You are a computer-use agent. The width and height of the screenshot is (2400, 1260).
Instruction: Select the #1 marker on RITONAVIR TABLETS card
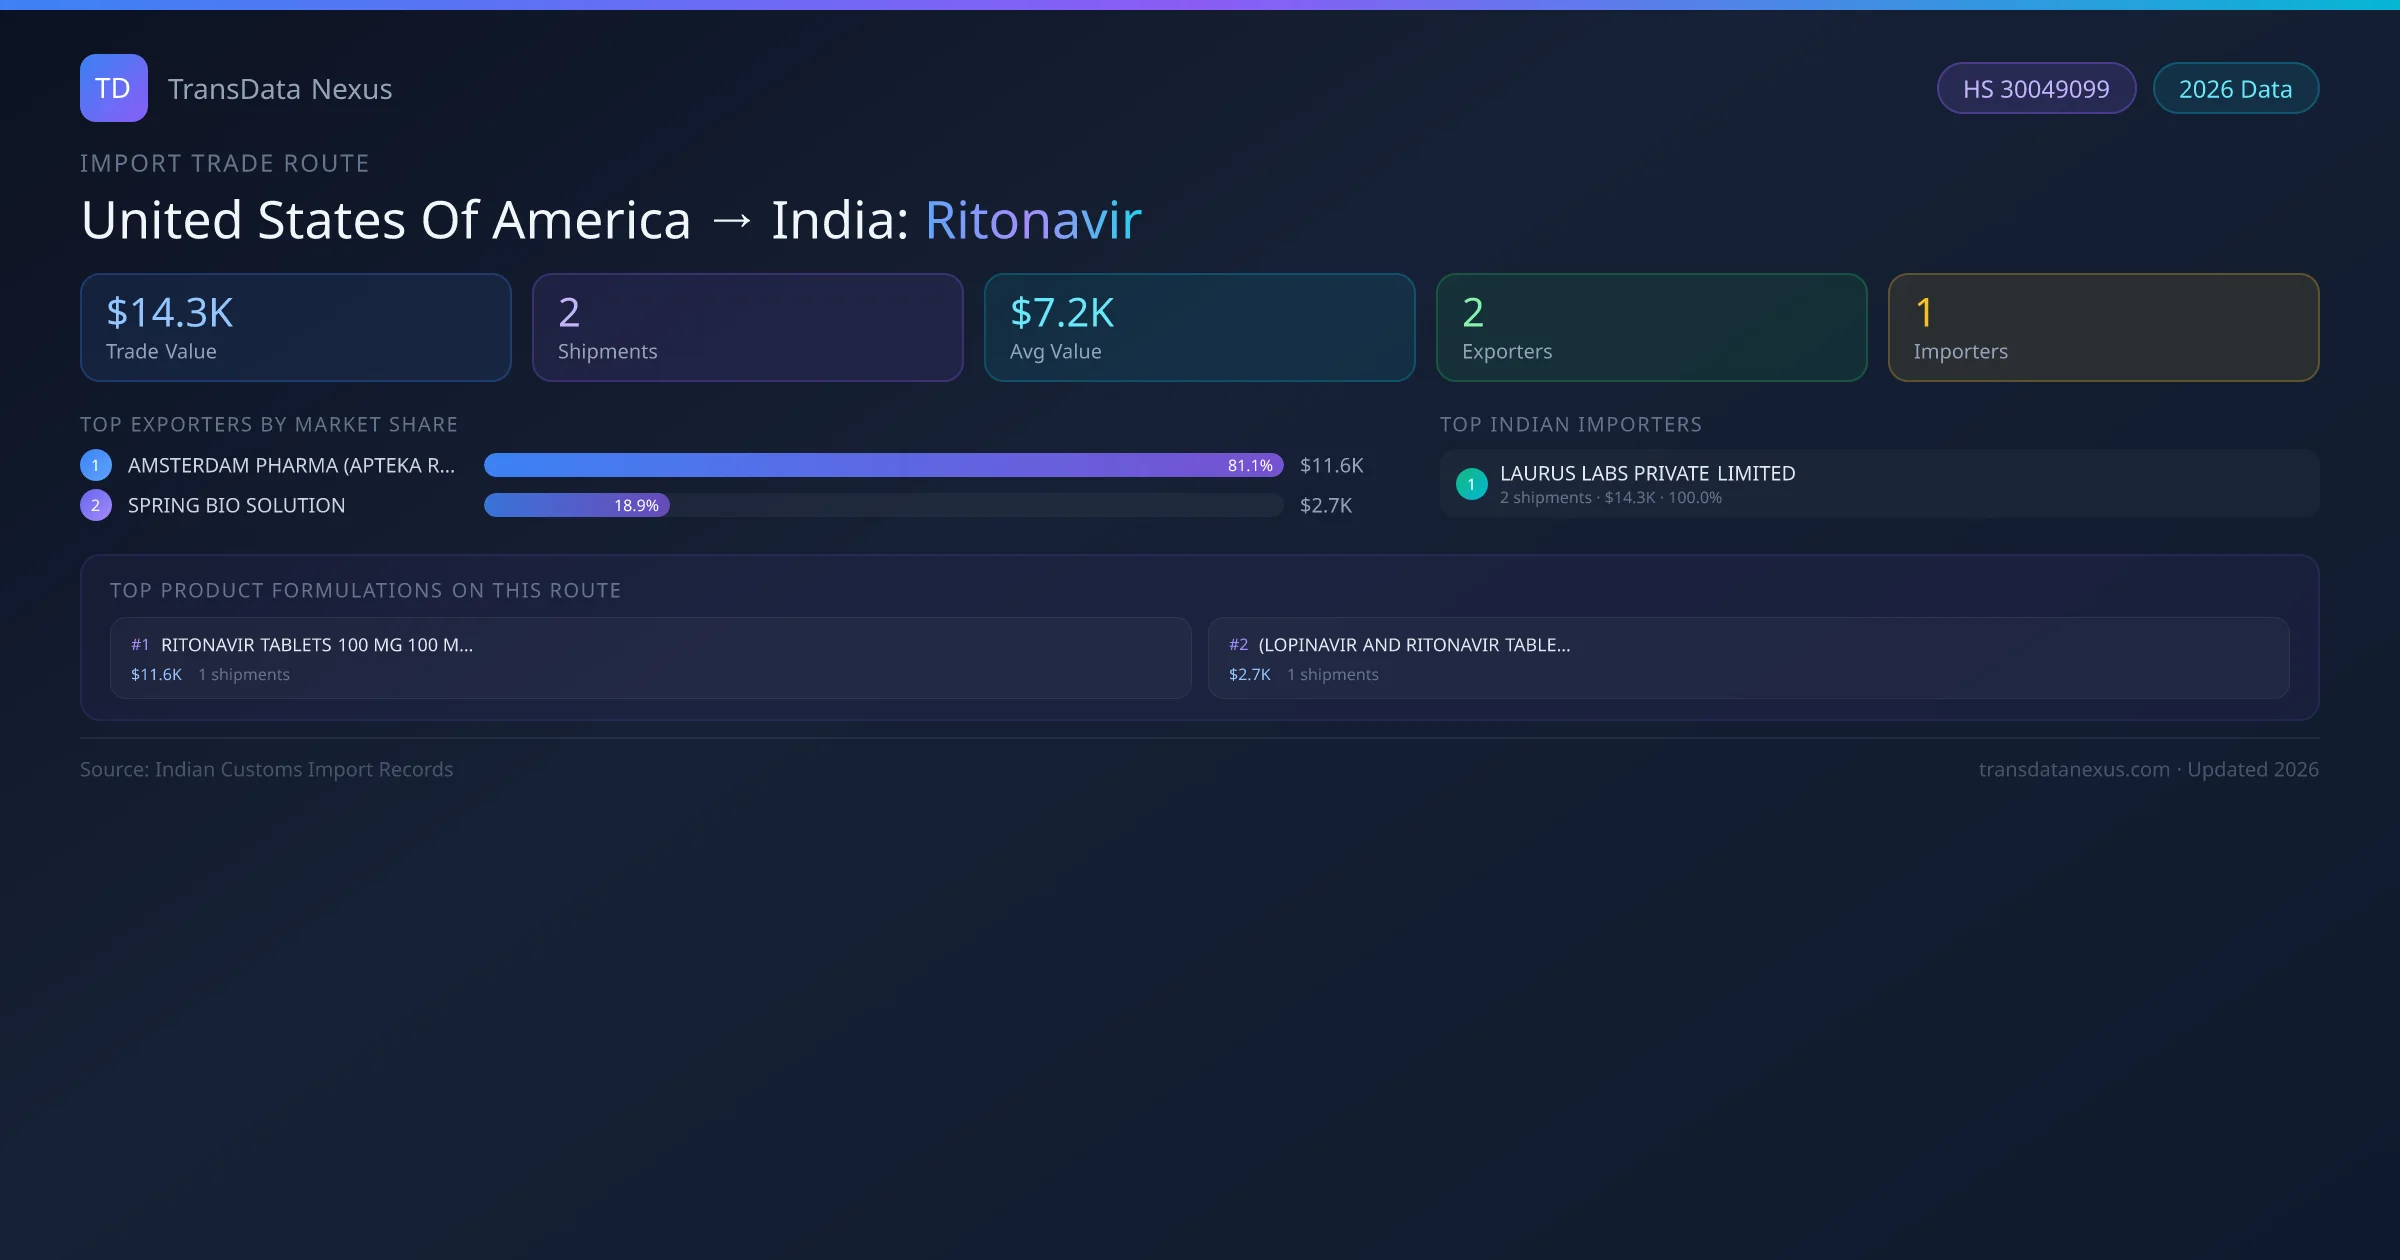pyautogui.click(x=140, y=645)
